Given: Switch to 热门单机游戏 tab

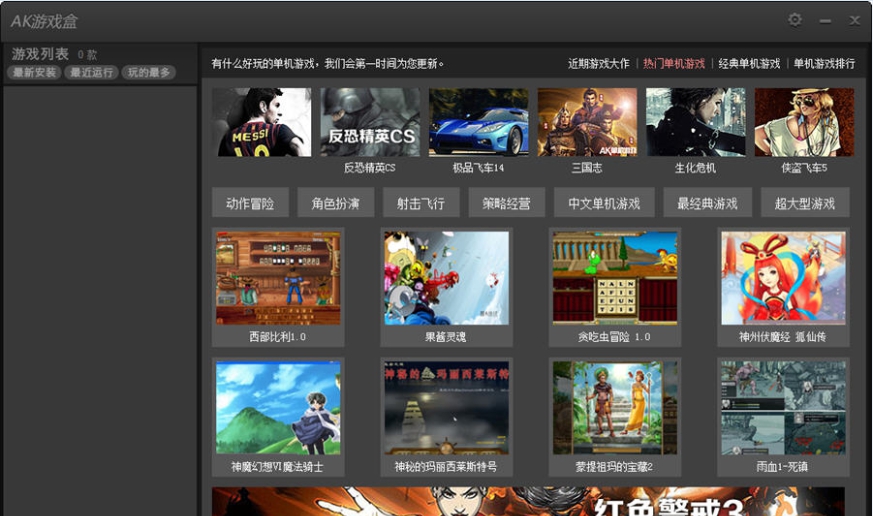Looking at the screenshot, I should 674,64.
